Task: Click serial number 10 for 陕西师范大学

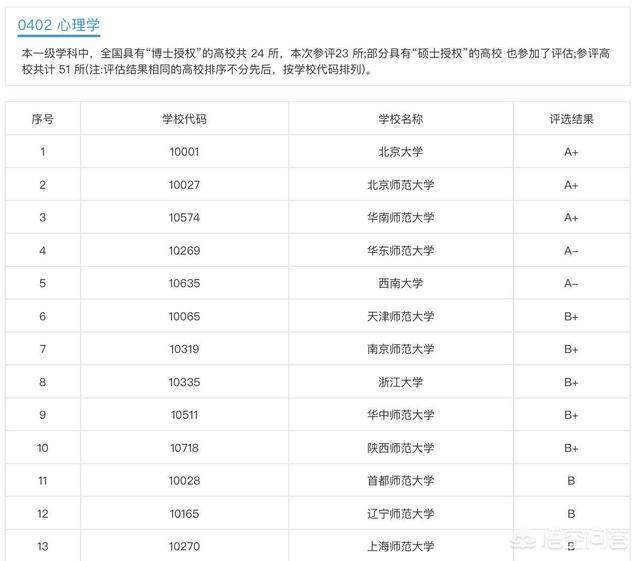Action: (x=42, y=448)
